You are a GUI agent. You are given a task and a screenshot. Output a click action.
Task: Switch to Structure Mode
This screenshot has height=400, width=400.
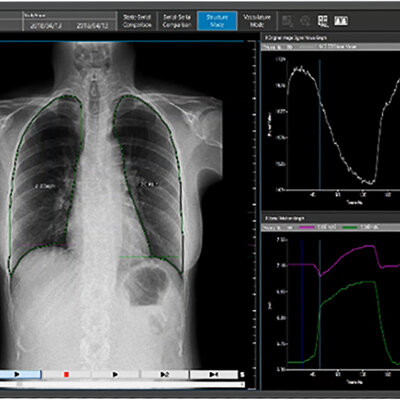[x=217, y=21]
